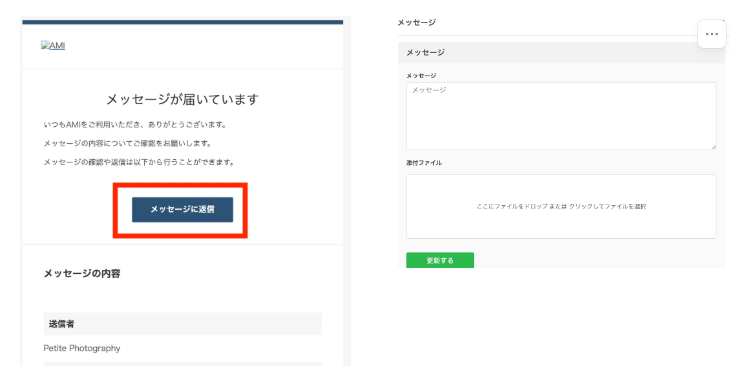This screenshot has height=383, width=748.
Task: Click the 添付ファイル label
Action: coord(424,163)
